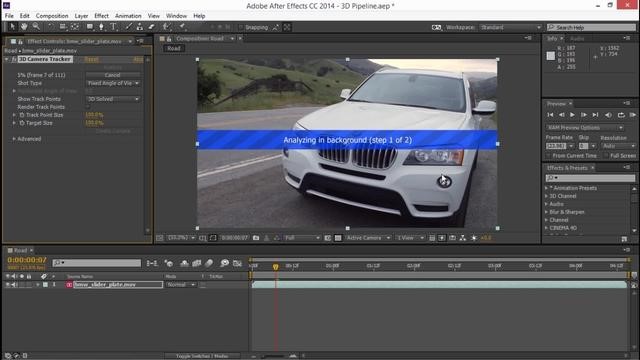The width and height of the screenshot is (640, 360).
Task: Open the timeline flowchart icon in viewer
Action: (462, 238)
